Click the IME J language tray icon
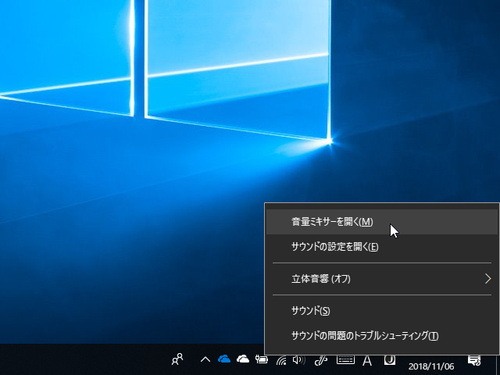Viewport: 500px width, 375px height. click(389, 360)
